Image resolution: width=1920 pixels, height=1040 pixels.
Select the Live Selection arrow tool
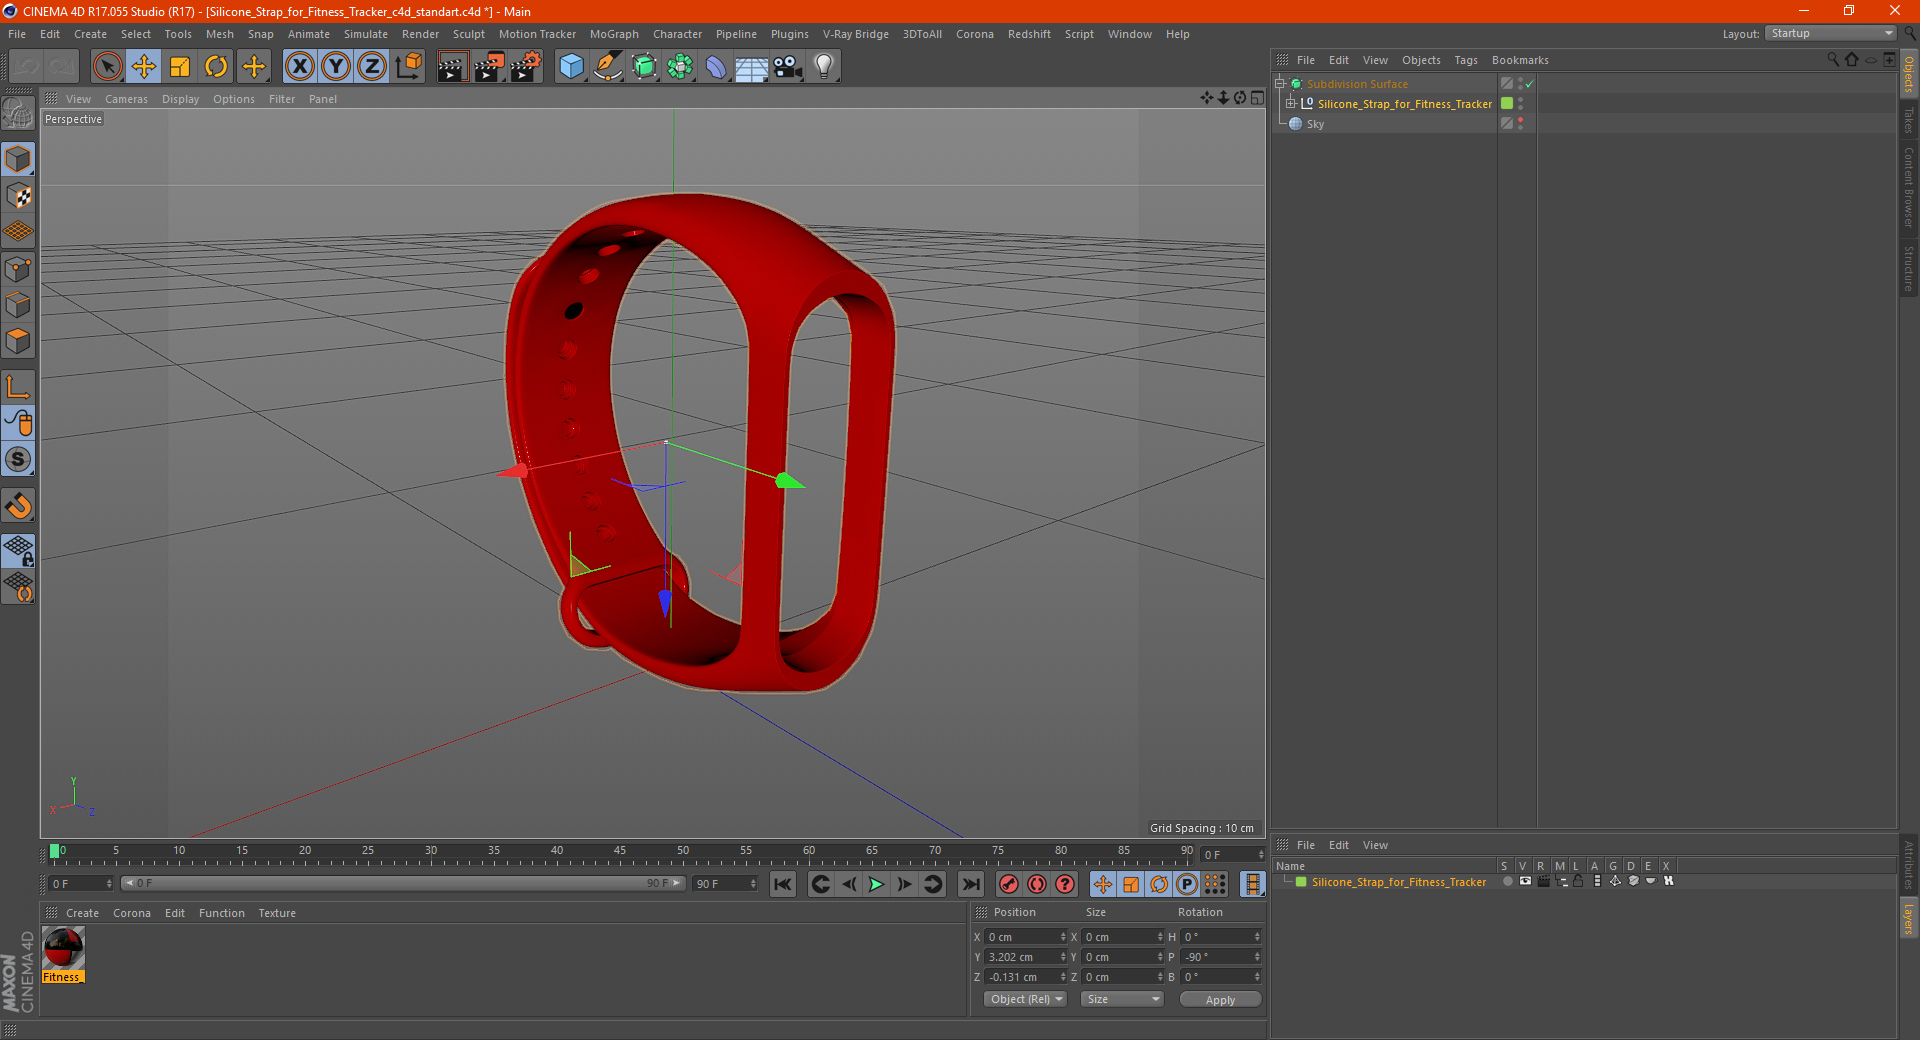point(107,67)
